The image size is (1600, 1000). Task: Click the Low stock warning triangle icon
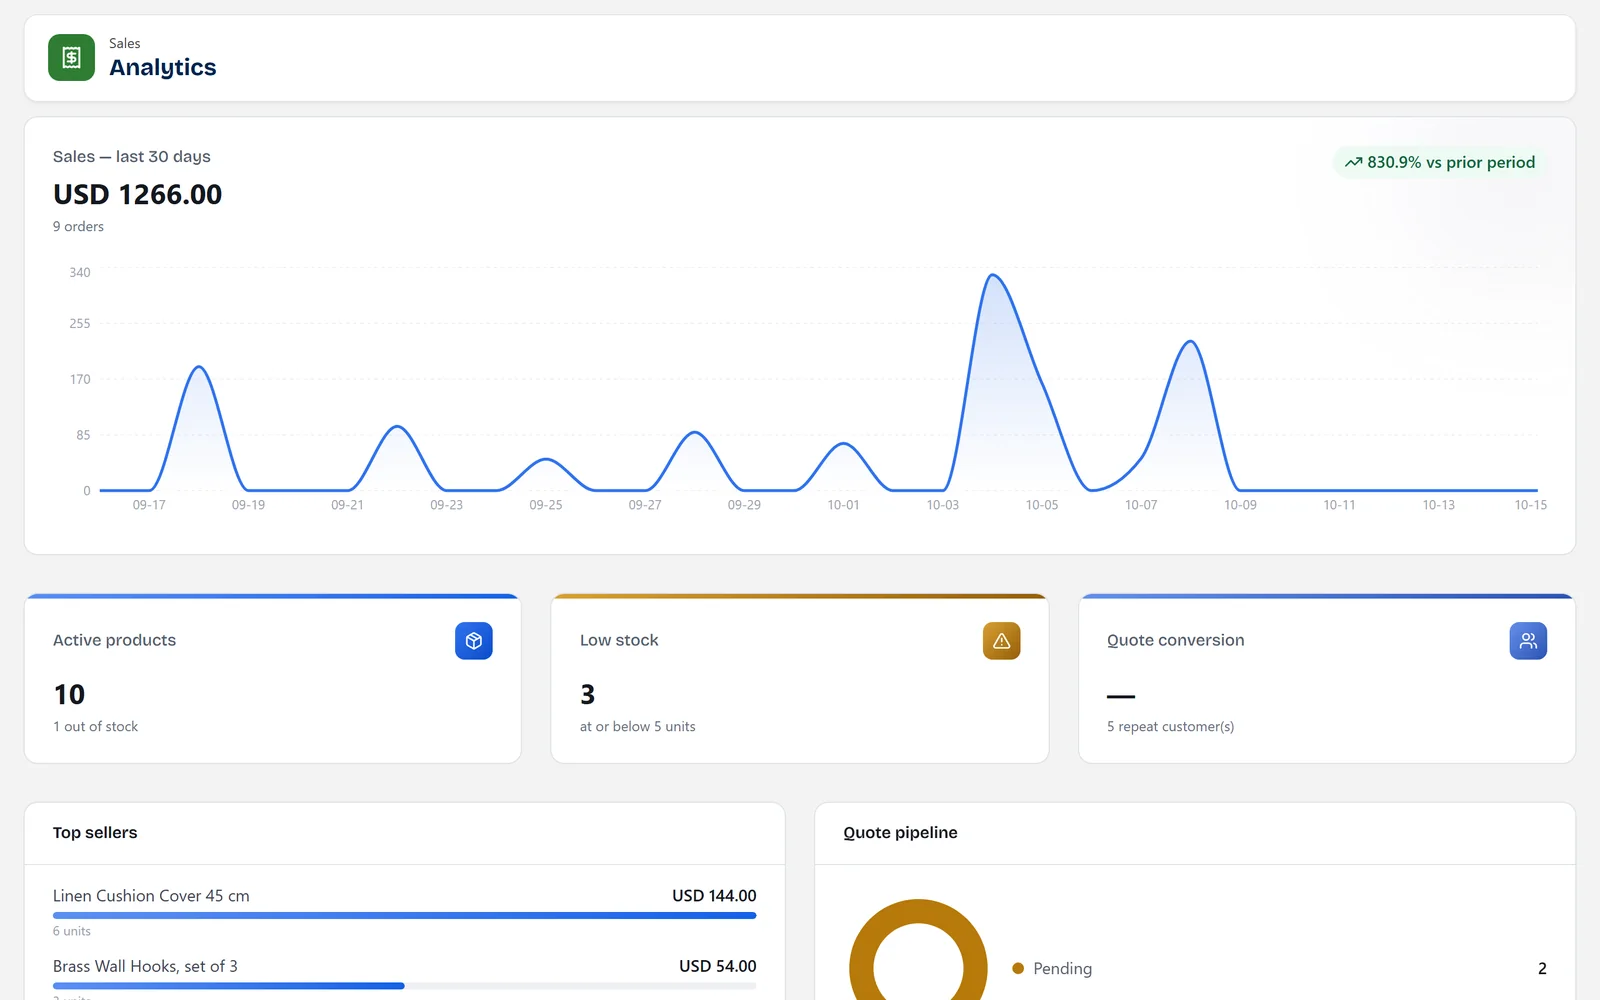pyautogui.click(x=1001, y=641)
